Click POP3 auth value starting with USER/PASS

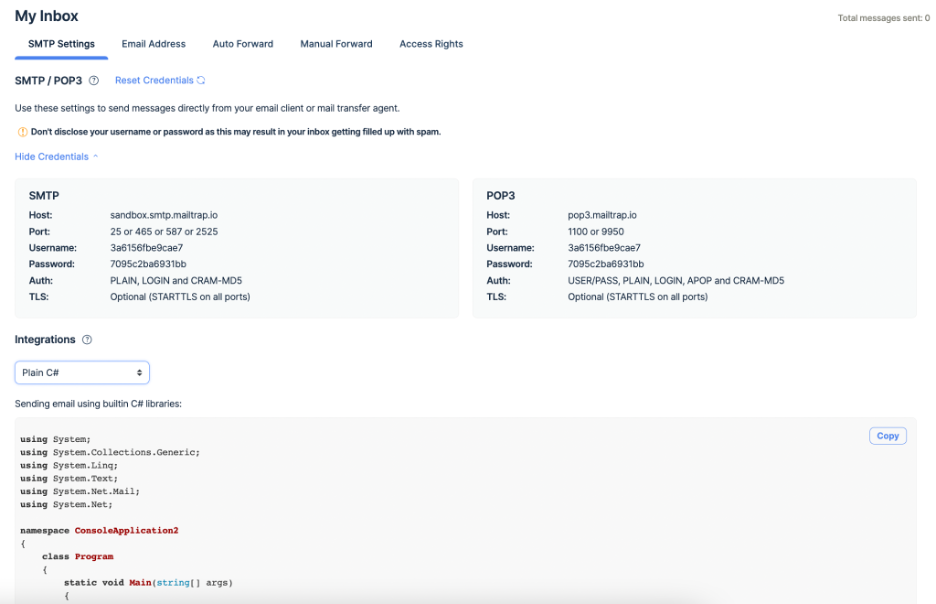(676, 281)
